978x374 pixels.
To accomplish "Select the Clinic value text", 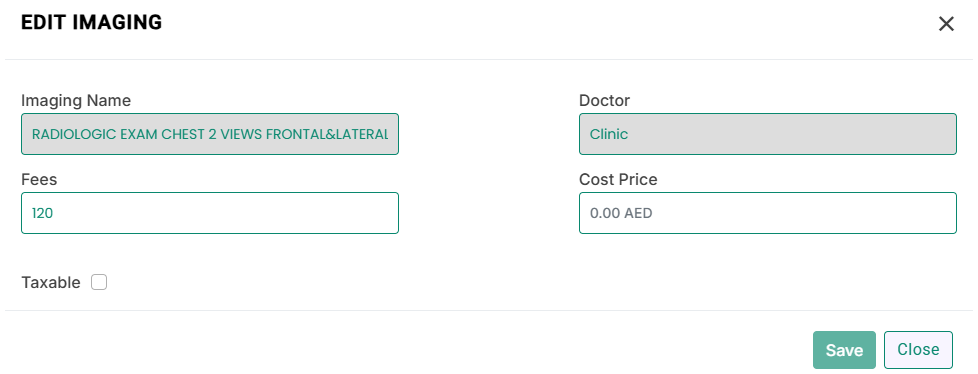I will pyautogui.click(x=609, y=134).
